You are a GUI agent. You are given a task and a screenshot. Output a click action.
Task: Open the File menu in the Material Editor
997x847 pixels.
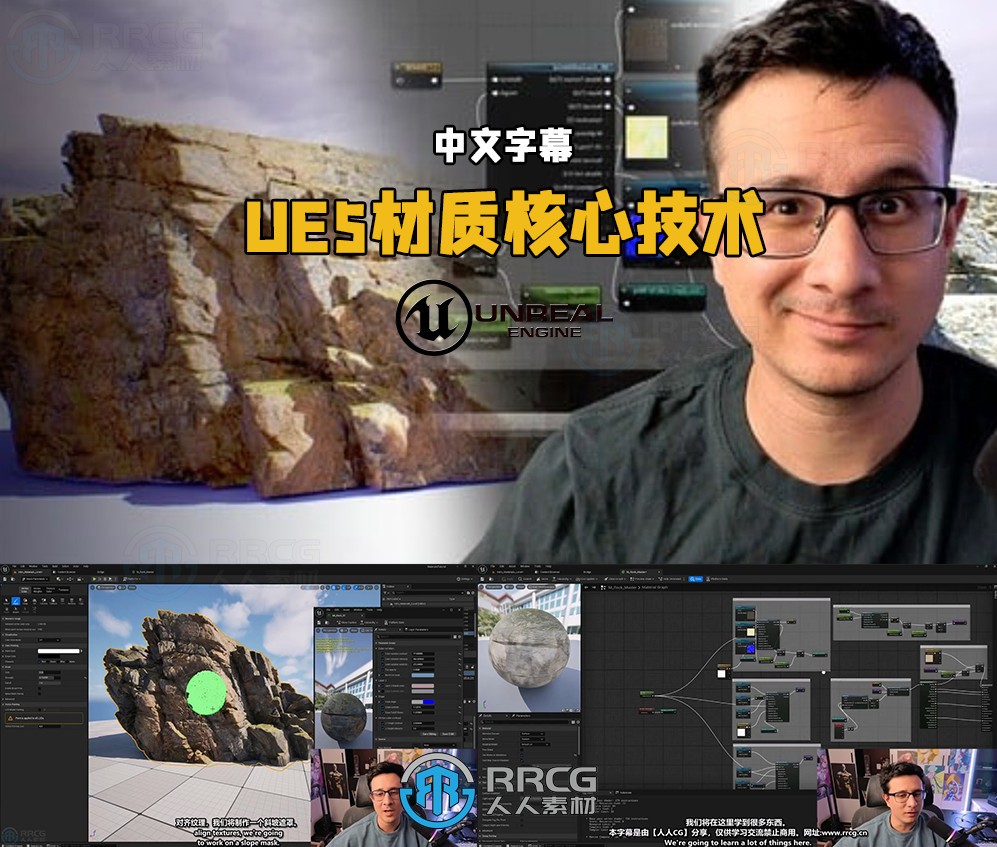point(492,566)
